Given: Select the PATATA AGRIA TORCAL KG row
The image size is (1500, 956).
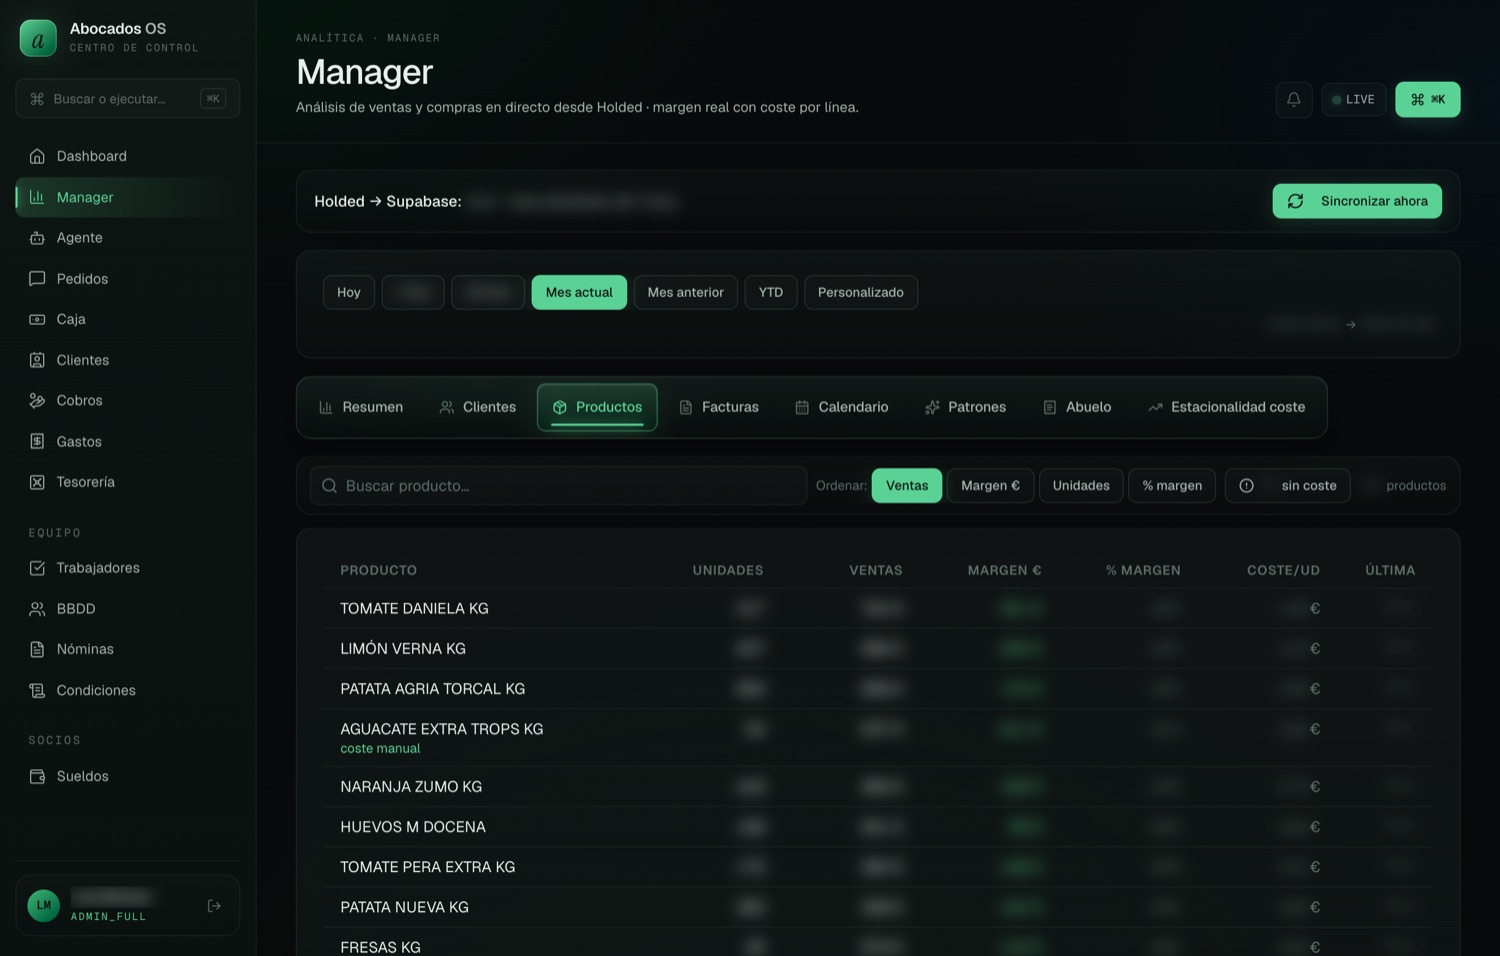Looking at the screenshot, I should (x=879, y=689).
